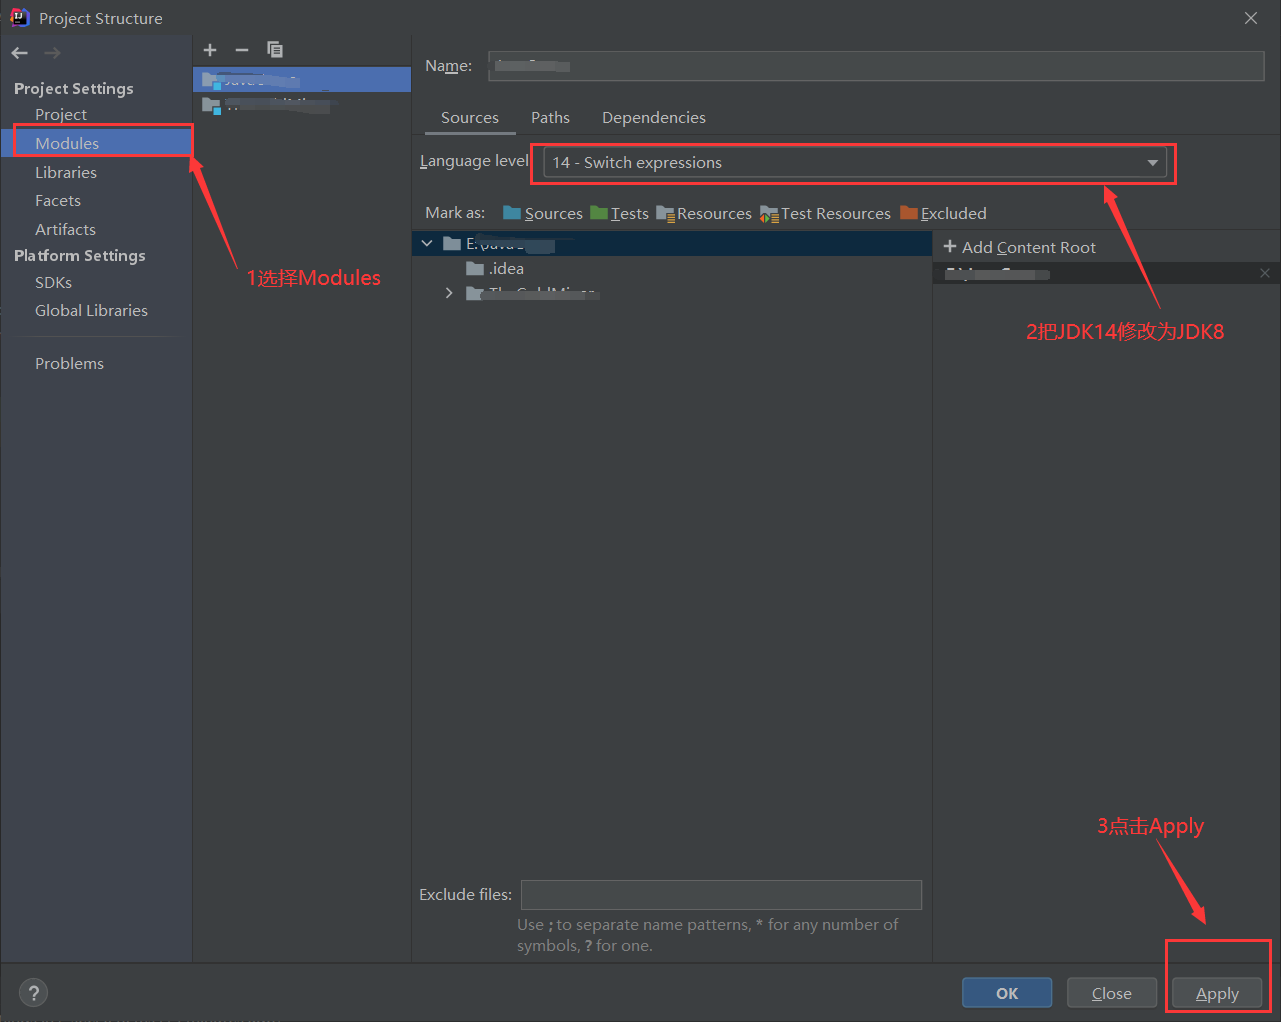Mark as Resources folder icon
The height and width of the screenshot is (1022, 1281).
pyautogui.click(x=665, y=213)
